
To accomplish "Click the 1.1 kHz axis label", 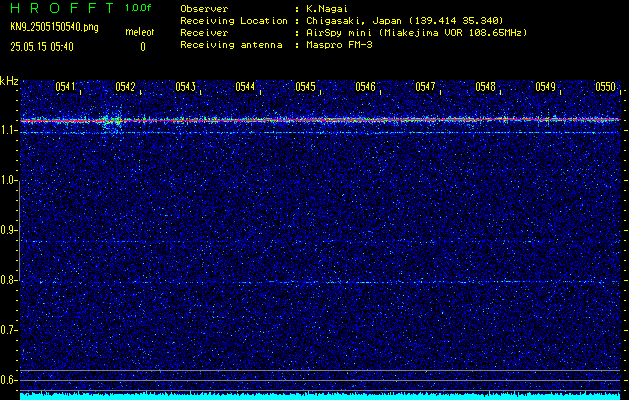I will point(7,130).
